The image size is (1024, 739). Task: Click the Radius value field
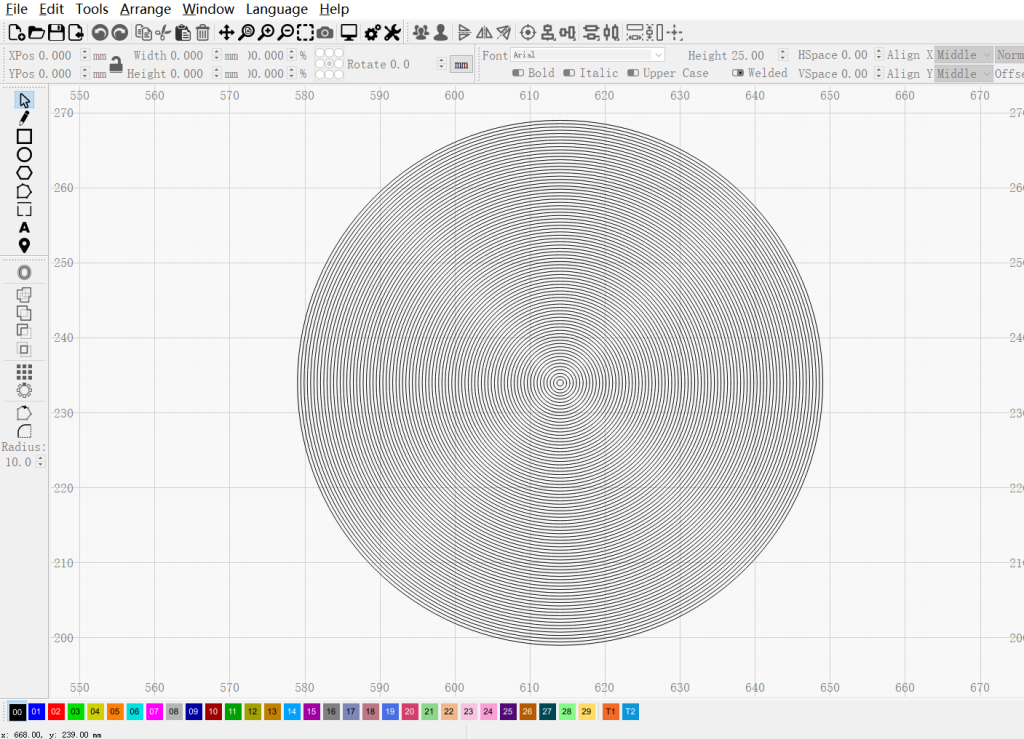coord(19,462)
